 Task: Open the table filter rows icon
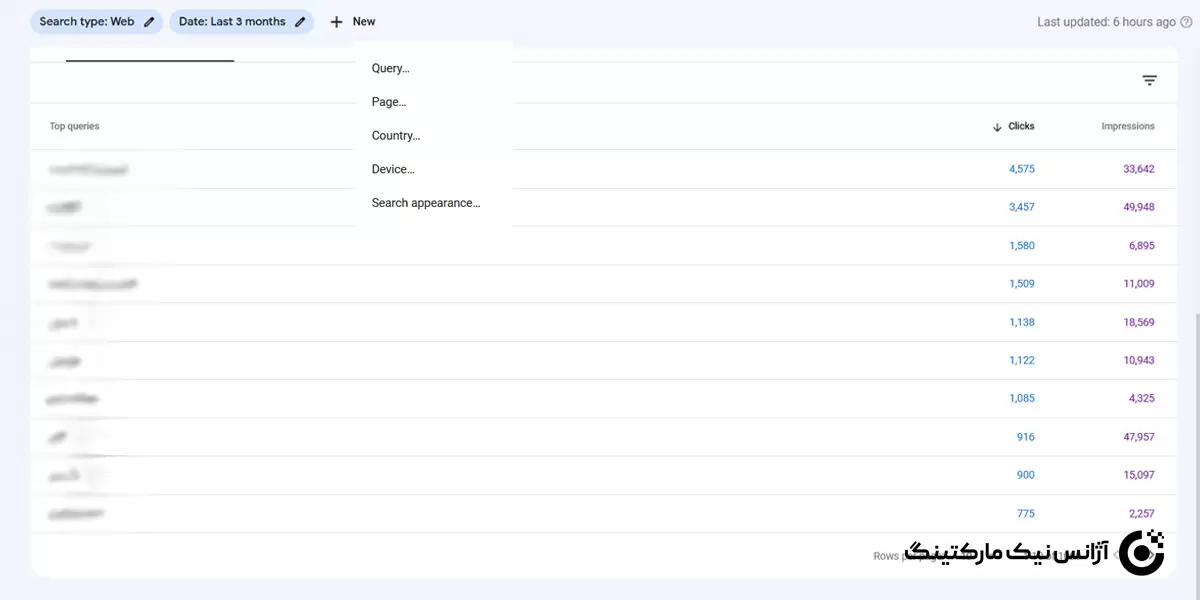coord(1149,81)
